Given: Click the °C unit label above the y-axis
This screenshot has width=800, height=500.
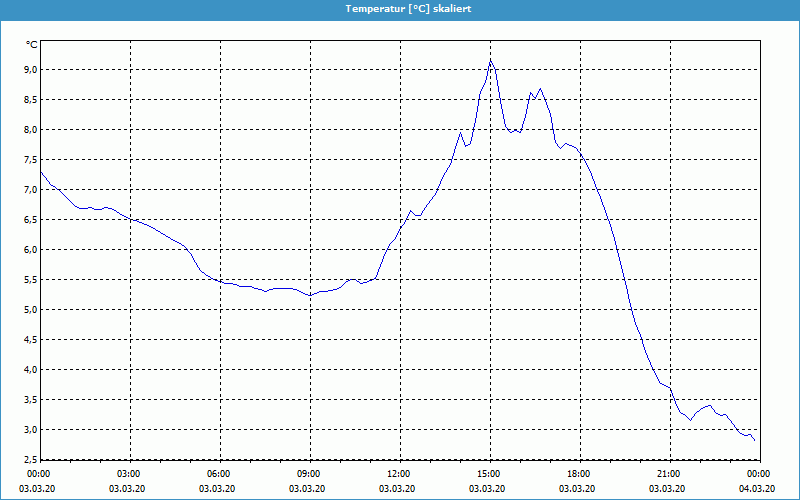Looking at the screenshot, I should tap(31, 45).
